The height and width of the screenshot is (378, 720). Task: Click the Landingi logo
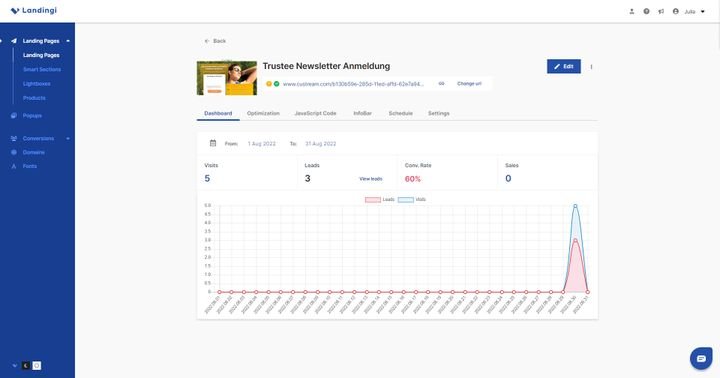(34, 10)
